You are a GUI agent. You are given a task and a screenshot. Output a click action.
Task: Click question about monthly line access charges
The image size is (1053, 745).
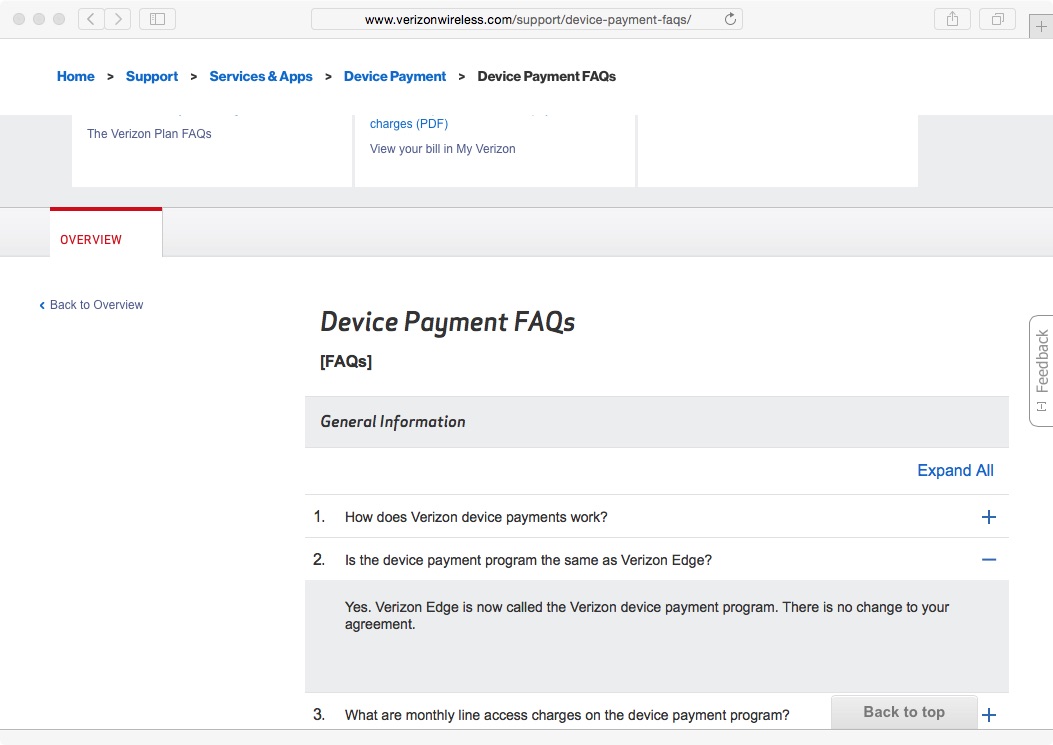tap(567, 715)
